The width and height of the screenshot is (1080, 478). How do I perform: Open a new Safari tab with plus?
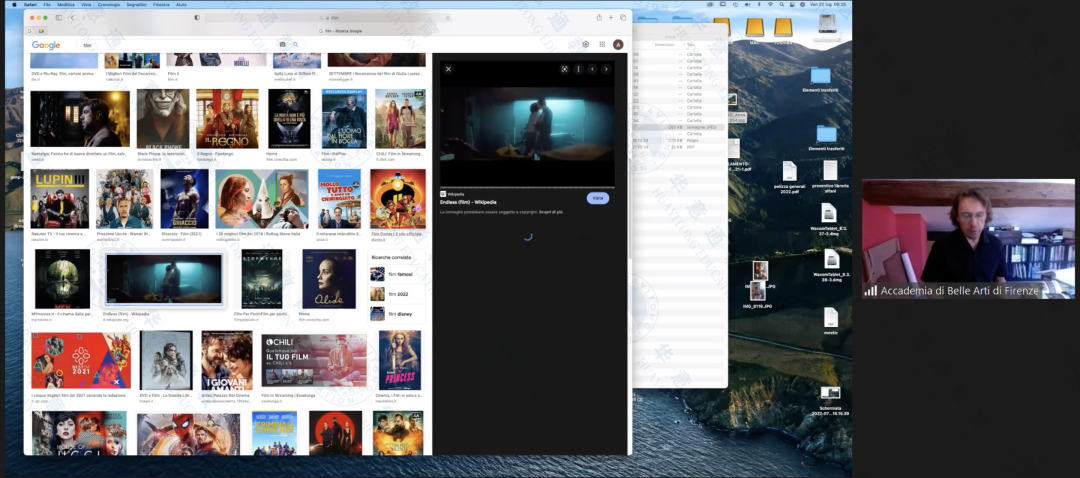[x=611, y=17]
